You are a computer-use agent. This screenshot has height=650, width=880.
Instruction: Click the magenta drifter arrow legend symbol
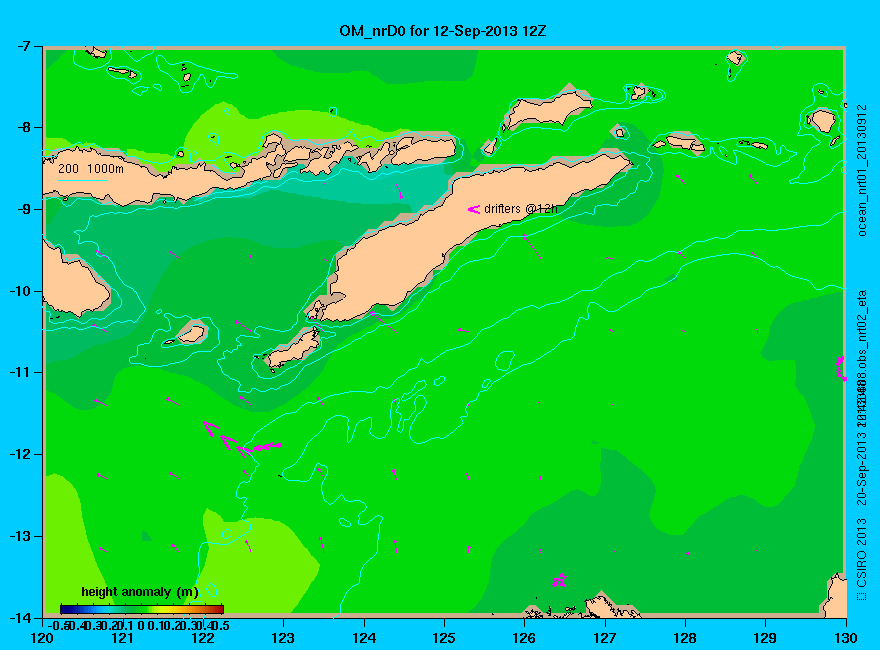tap(474, 209)
